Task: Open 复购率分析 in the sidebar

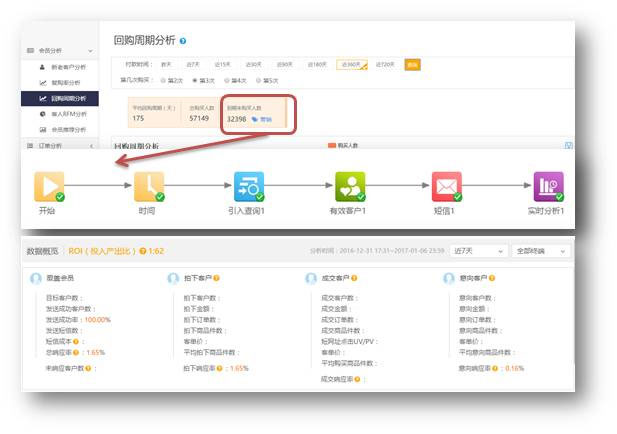Action: [68, 83]
